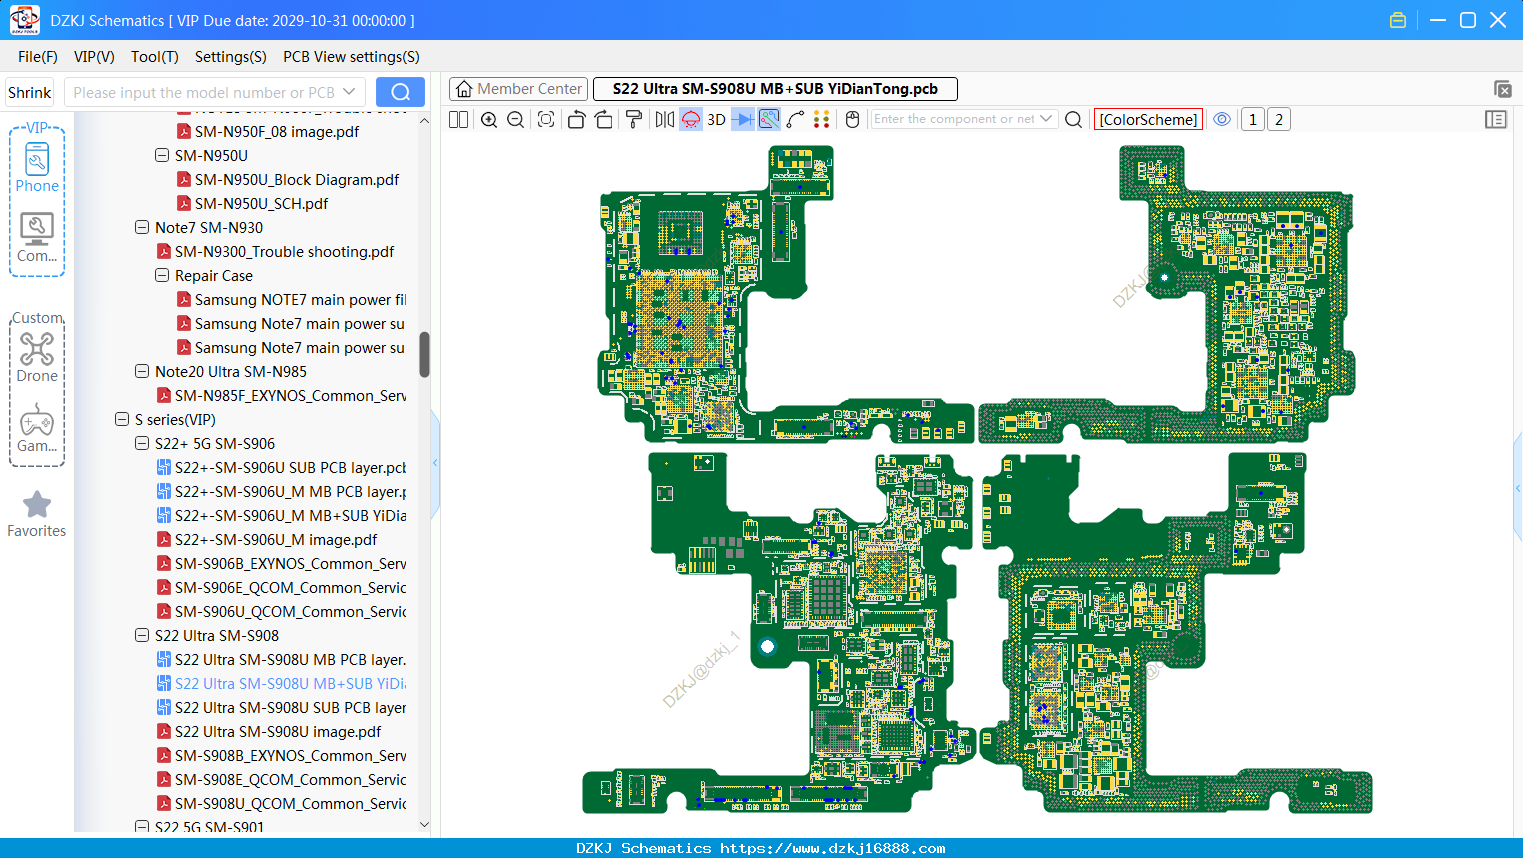This screenshot has width=1523, height=858.
Task: Open the ColorScheme selector
Action: (x=1148, y=119)
